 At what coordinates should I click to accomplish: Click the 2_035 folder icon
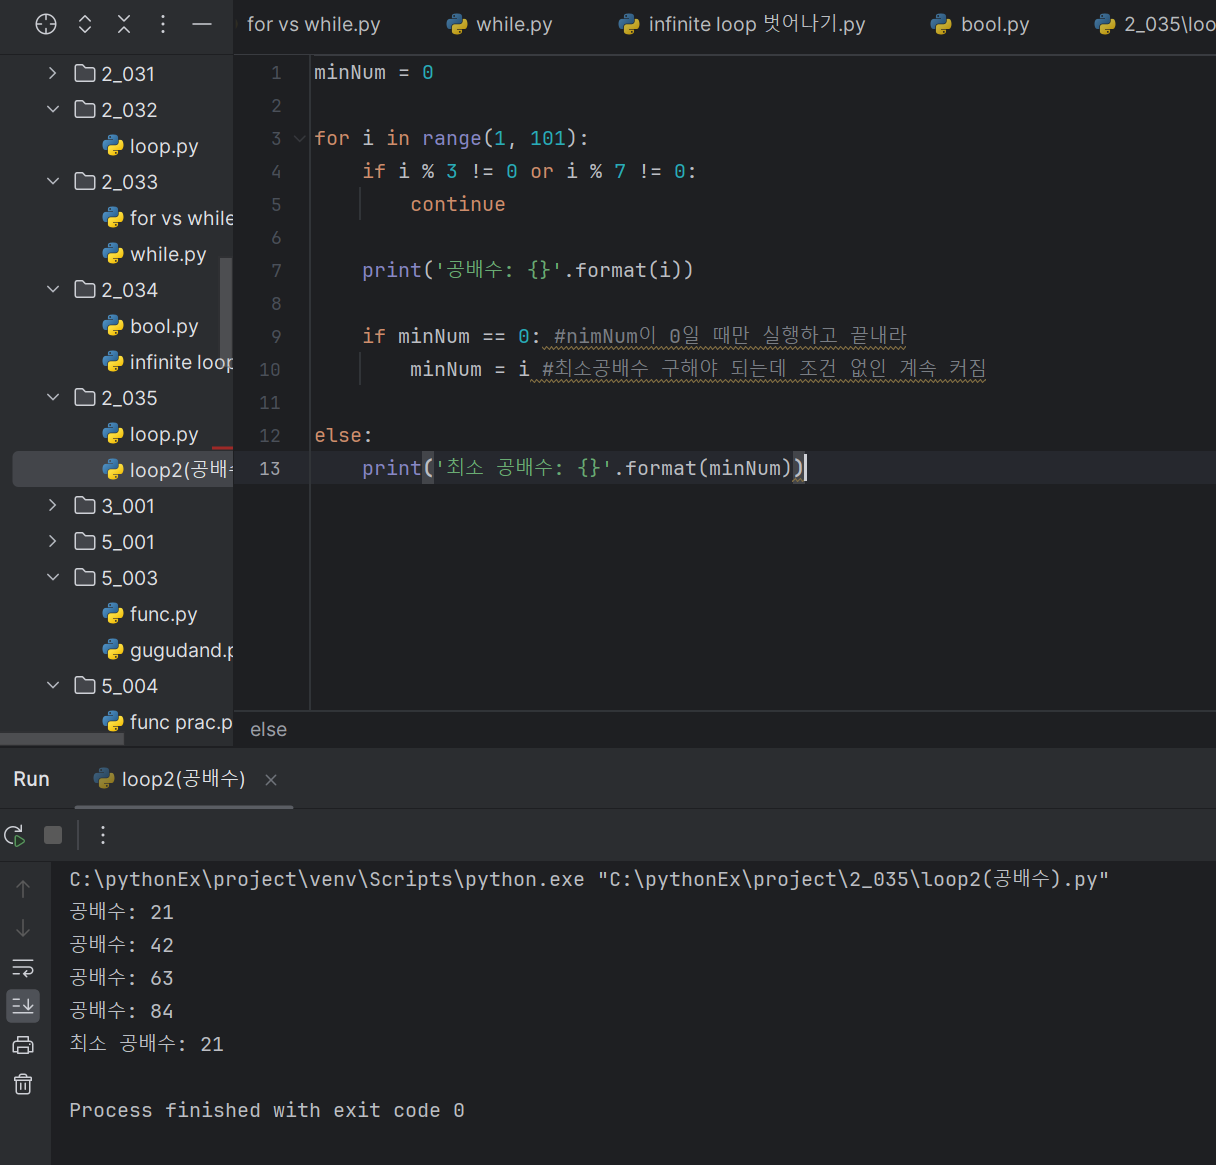point(85,397)
